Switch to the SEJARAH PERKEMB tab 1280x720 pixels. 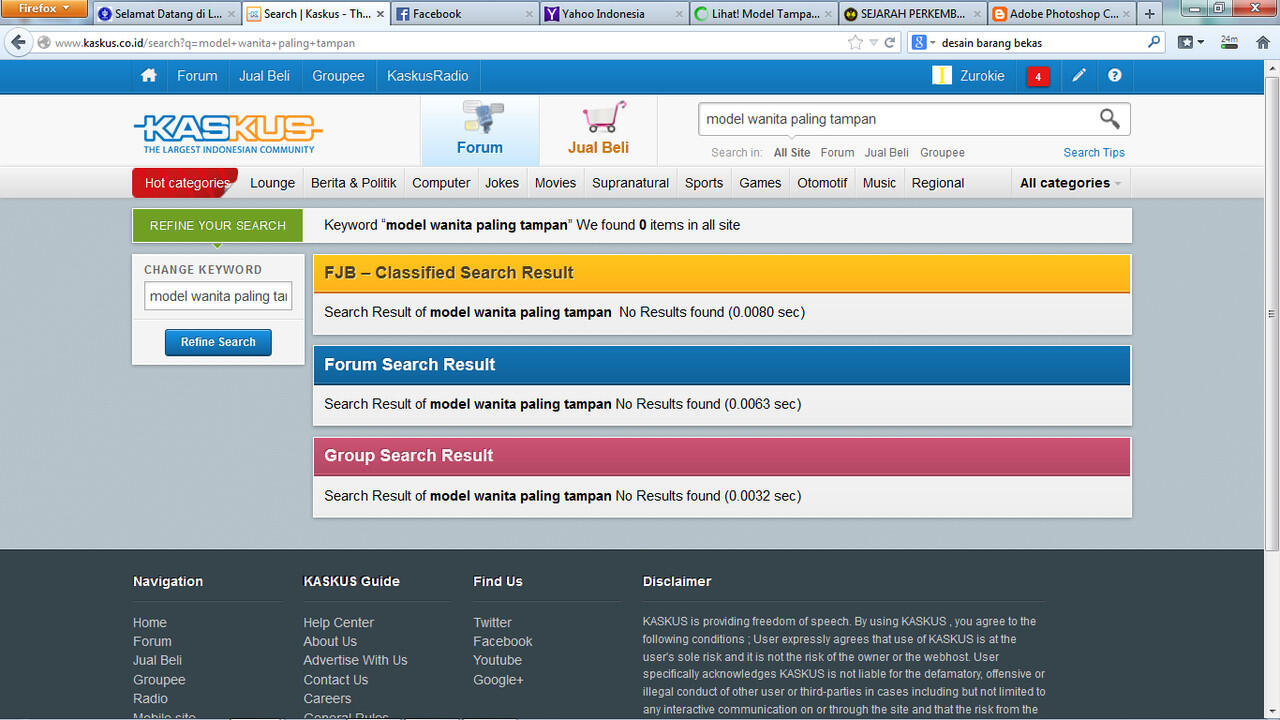912,14
